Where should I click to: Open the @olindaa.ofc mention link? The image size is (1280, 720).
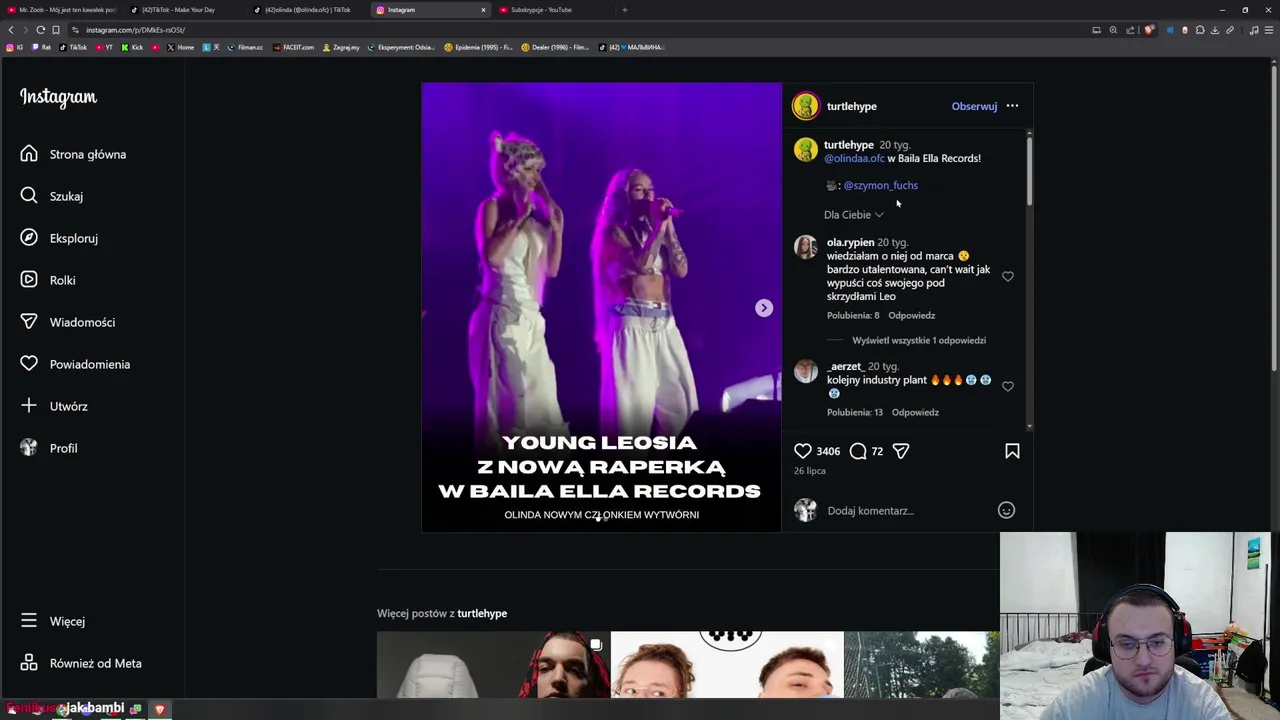[854, 158]
